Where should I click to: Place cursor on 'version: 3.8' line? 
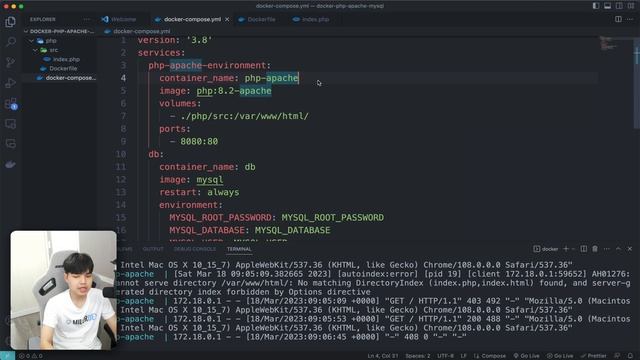[175, 40]
